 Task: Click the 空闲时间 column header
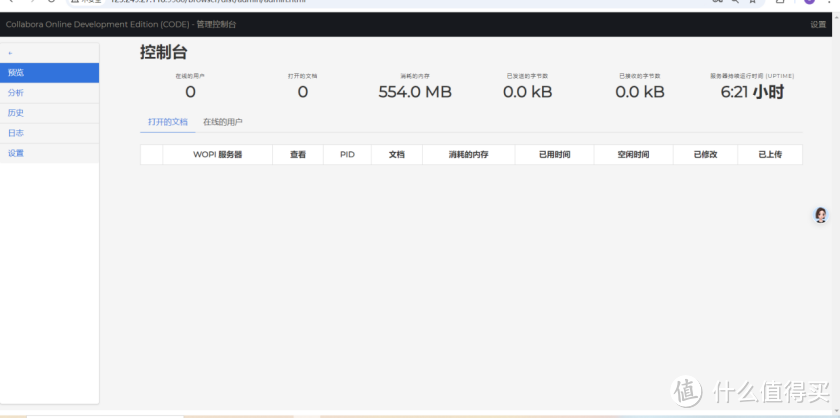(x=633, y=155)
